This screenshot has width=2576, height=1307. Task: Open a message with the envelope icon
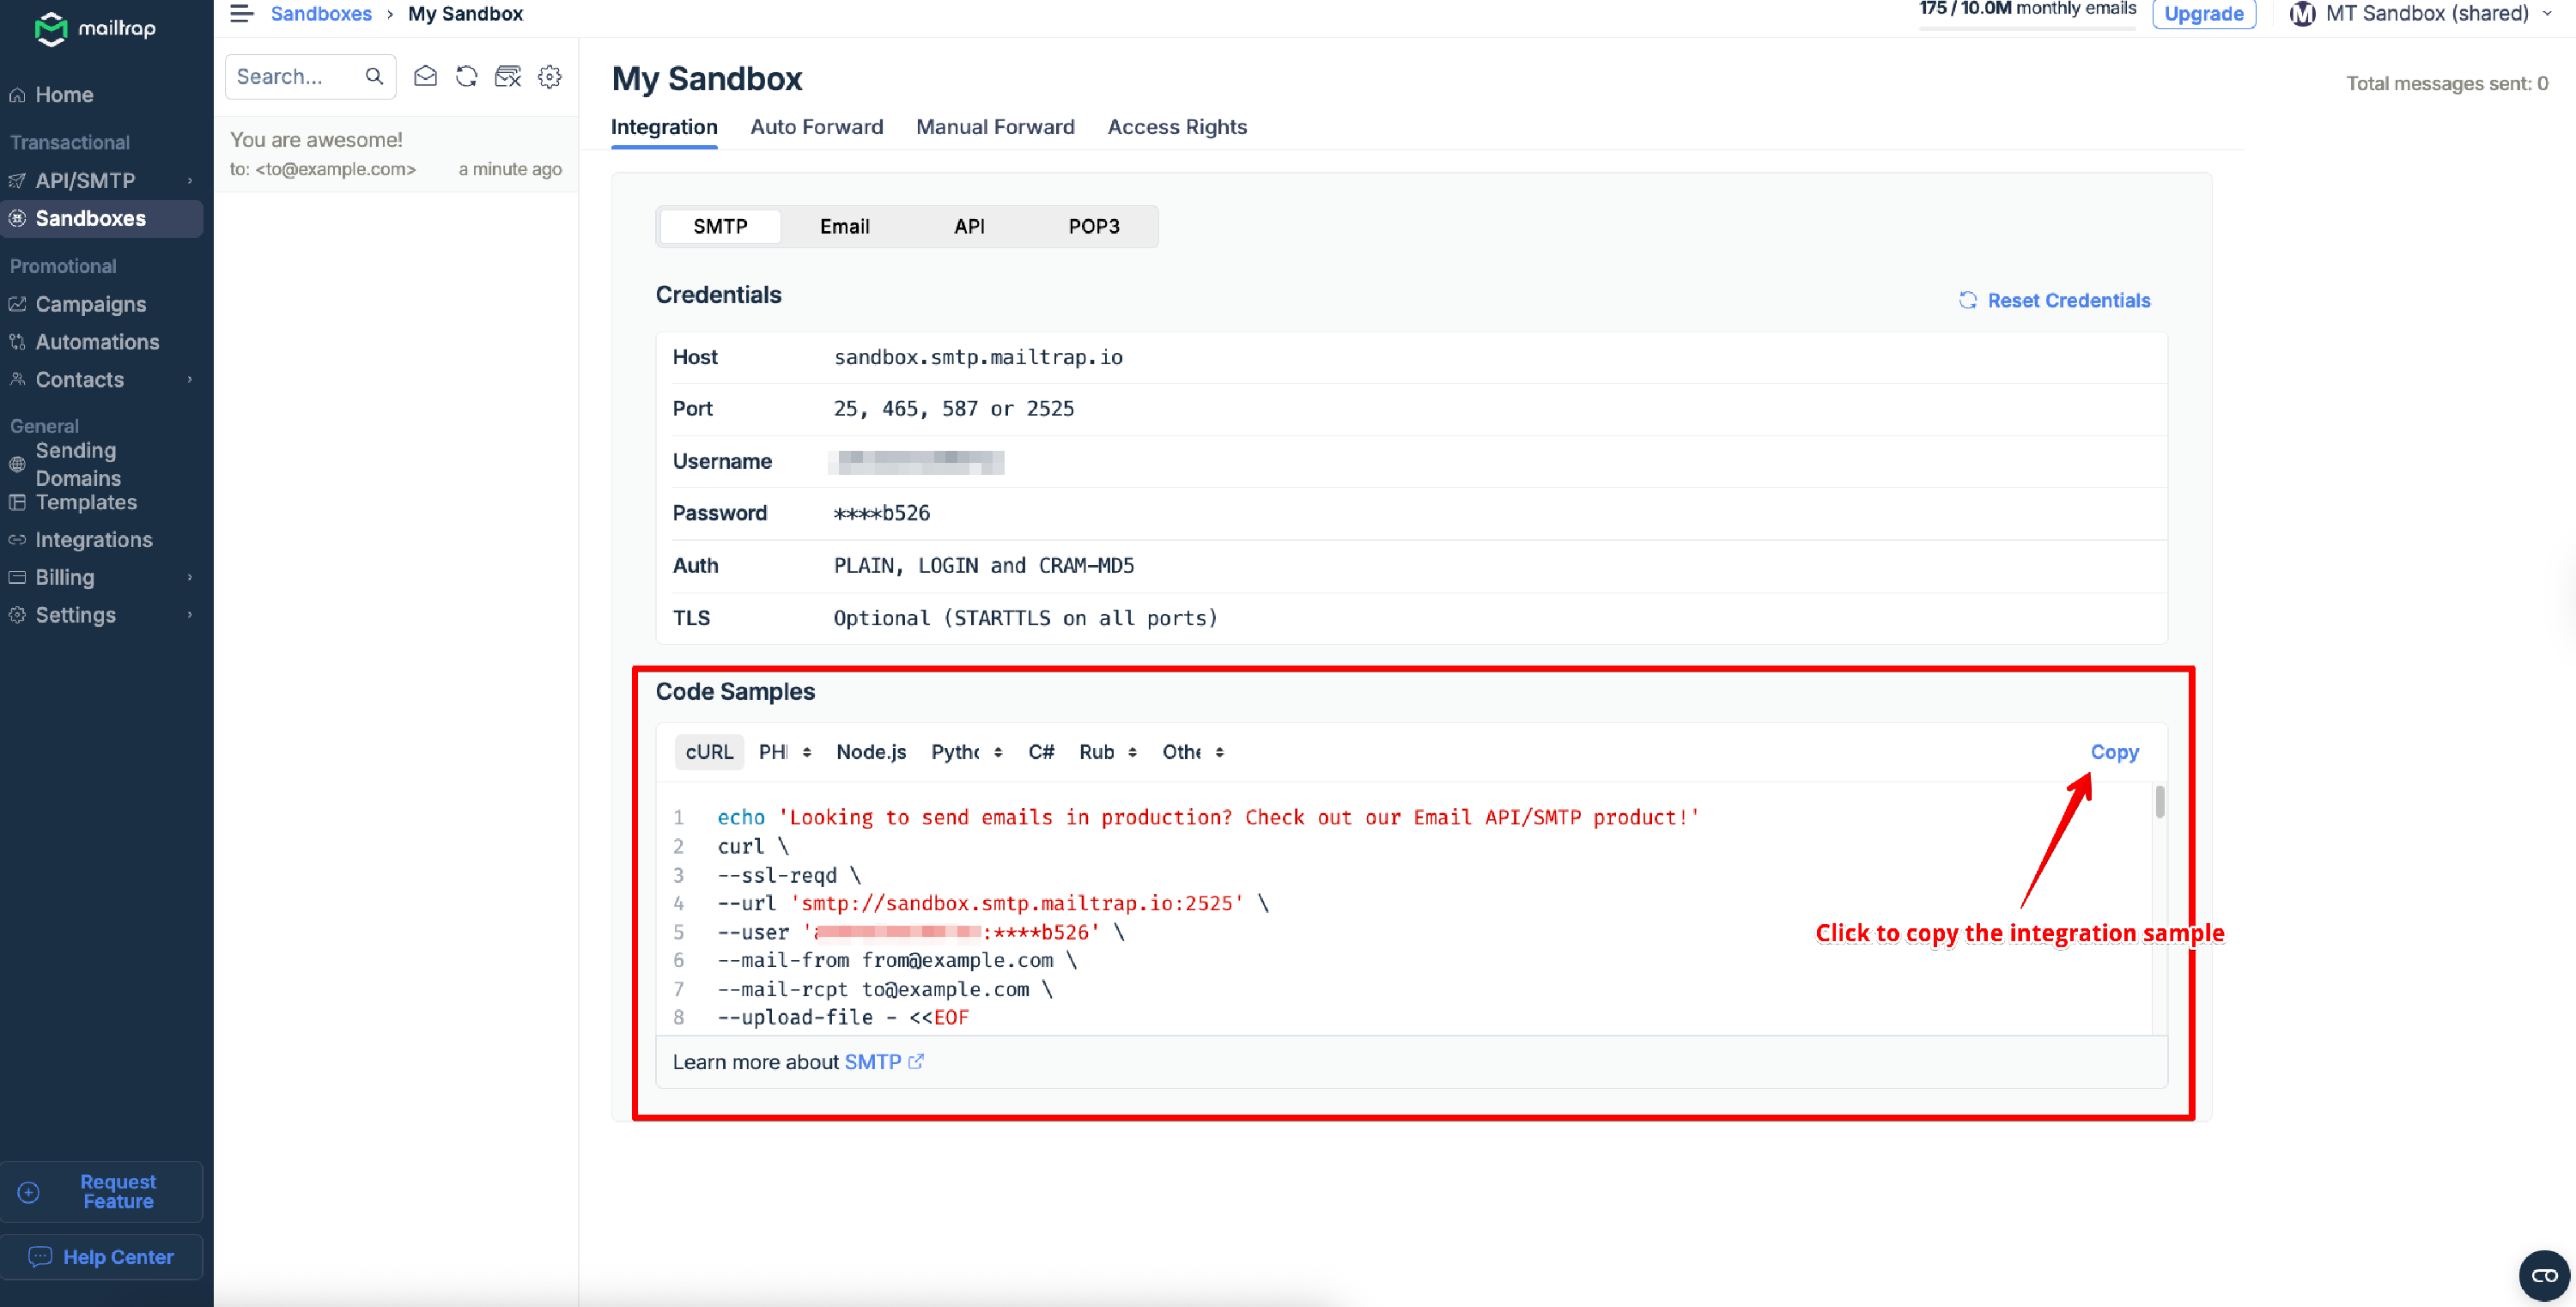point(425,76)
